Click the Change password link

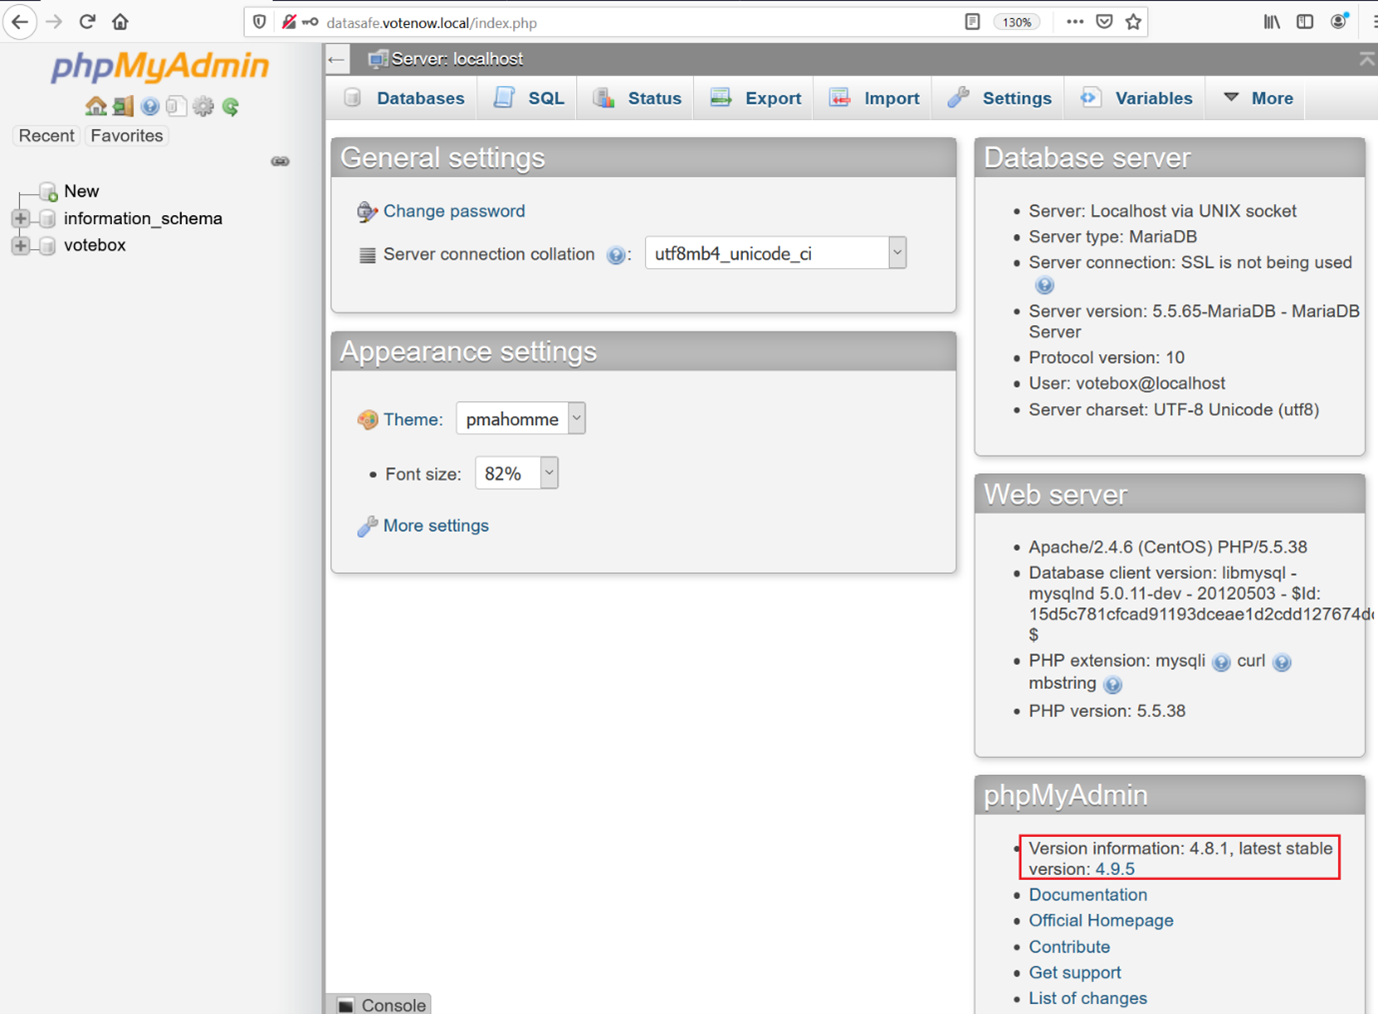coord(454,211)
